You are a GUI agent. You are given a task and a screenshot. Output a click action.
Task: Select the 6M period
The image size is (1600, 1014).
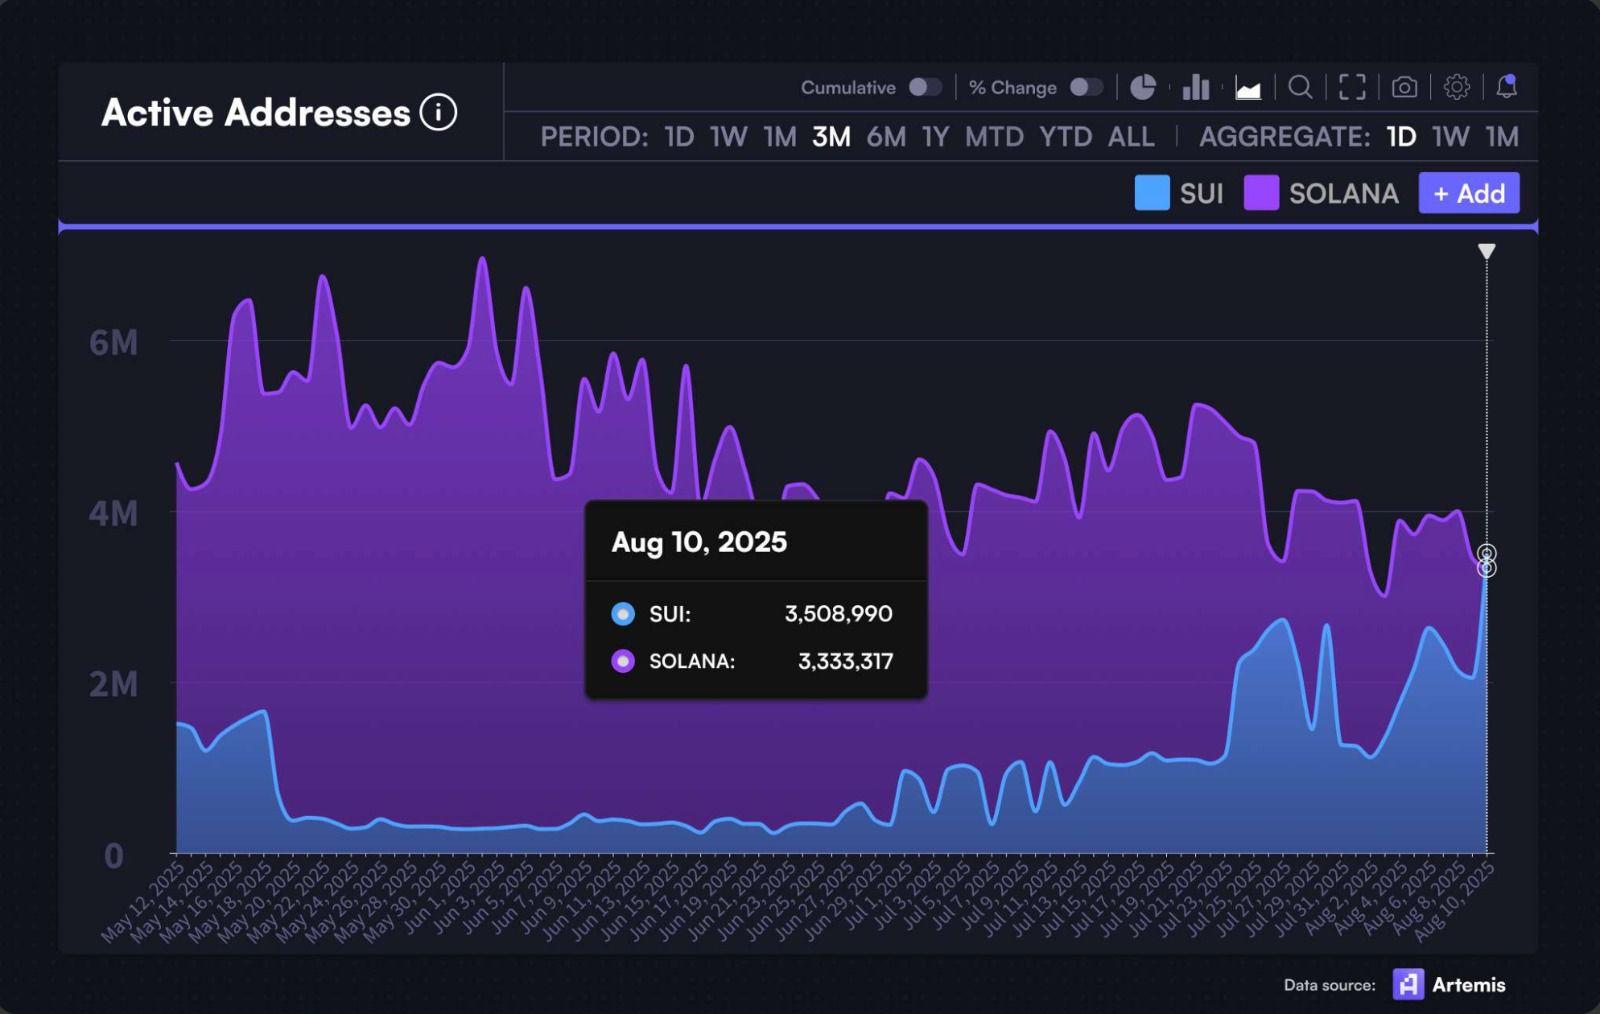886,137
